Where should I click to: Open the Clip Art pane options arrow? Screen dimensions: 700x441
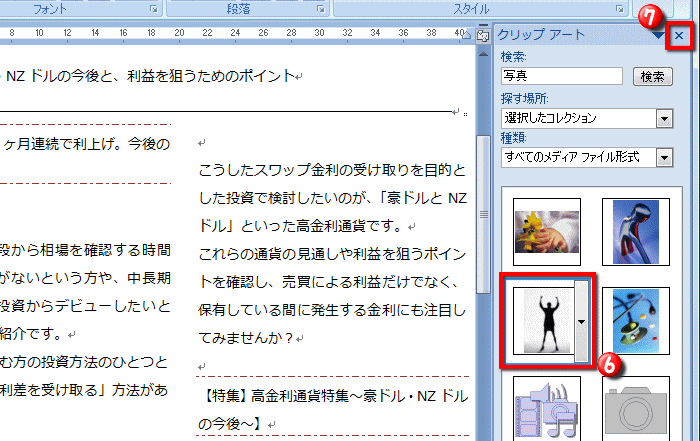658,35
